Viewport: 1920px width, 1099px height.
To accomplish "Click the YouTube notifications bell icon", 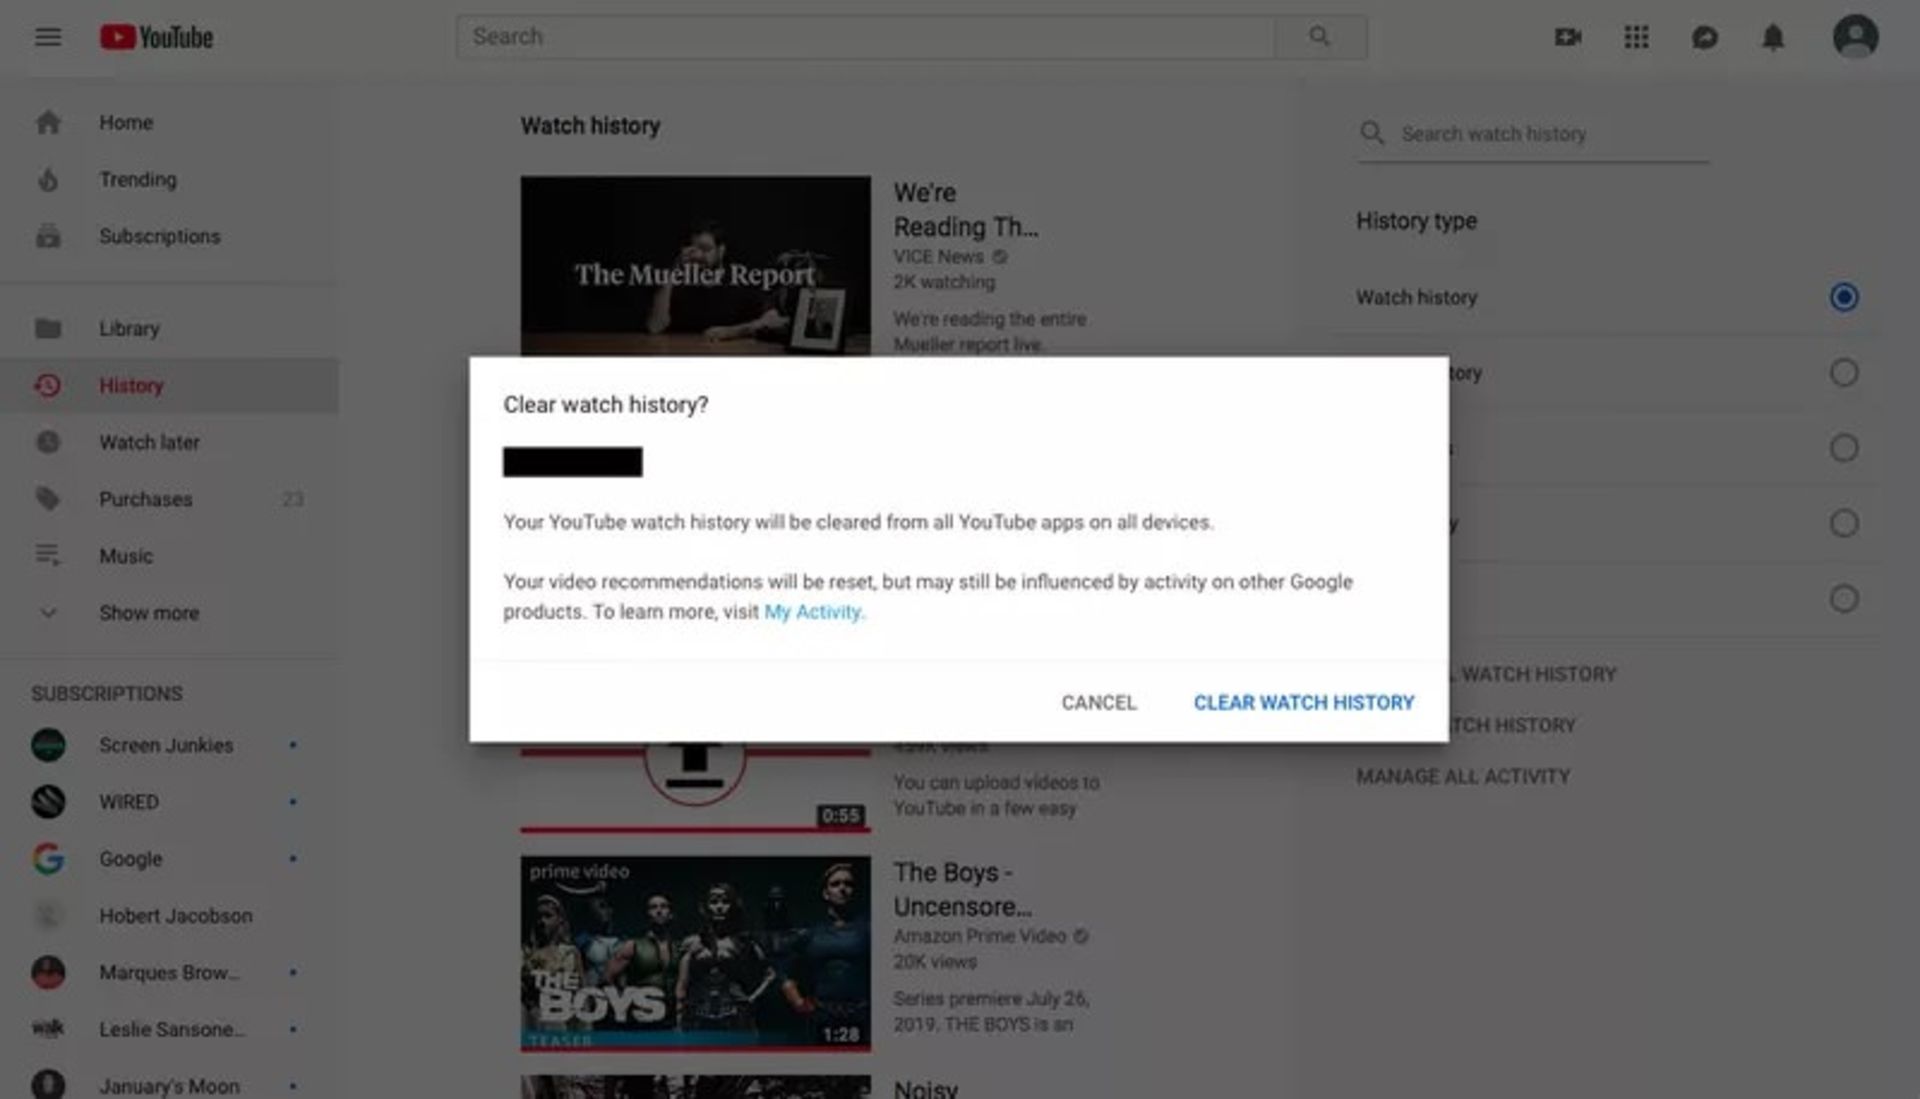I will pos(1774,37).
